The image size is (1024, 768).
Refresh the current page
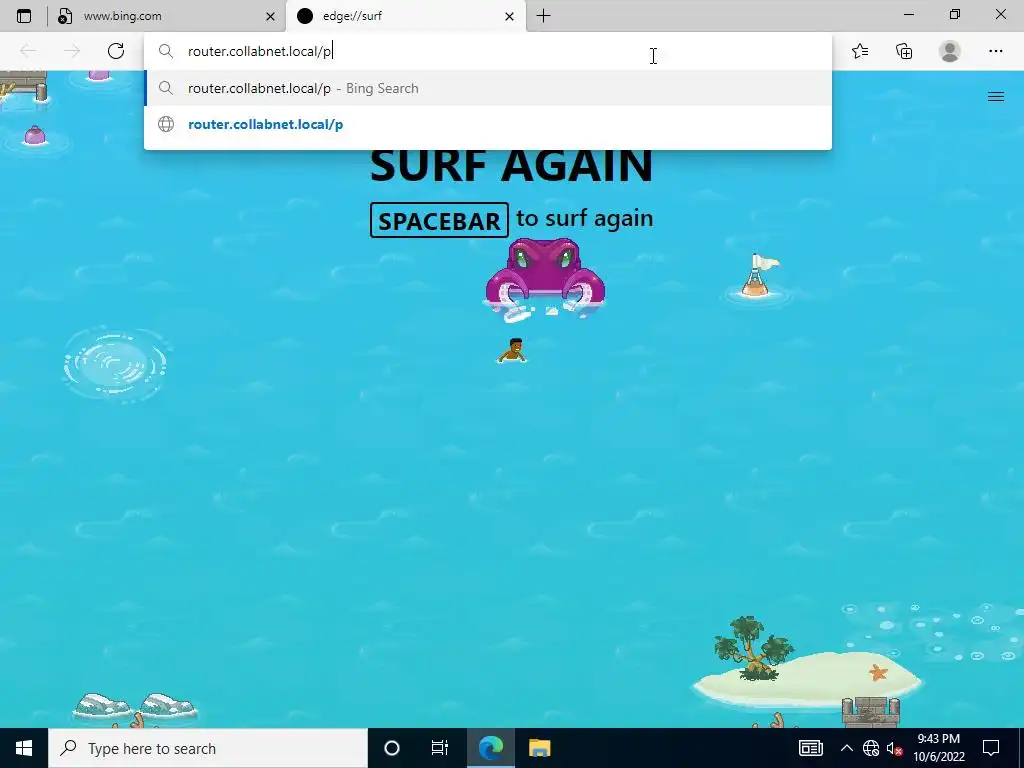(116, 51)
